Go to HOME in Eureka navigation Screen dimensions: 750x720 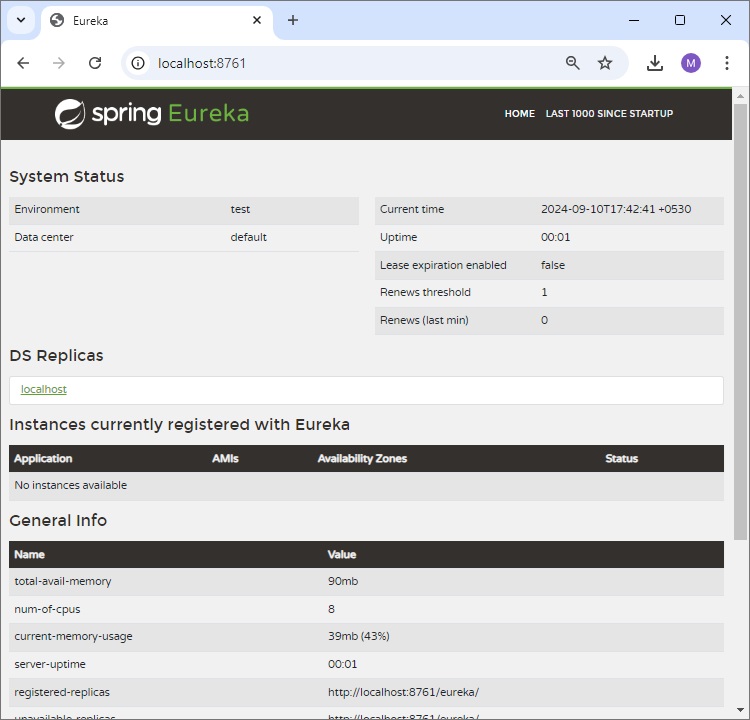click(x=519, y=114)
